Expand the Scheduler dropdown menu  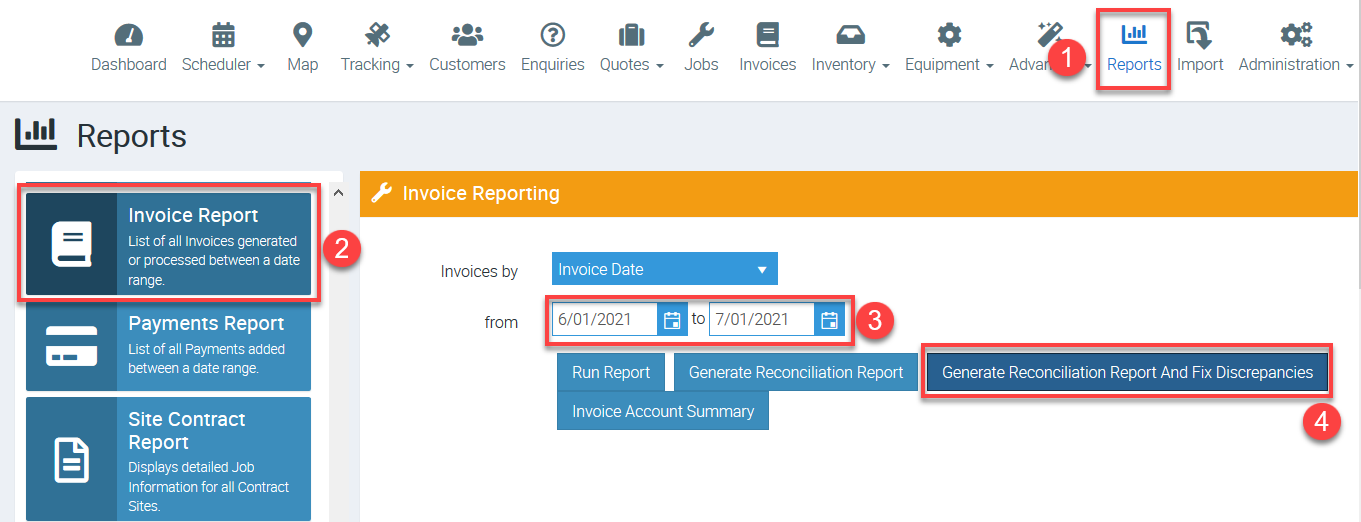click(223, 64)
